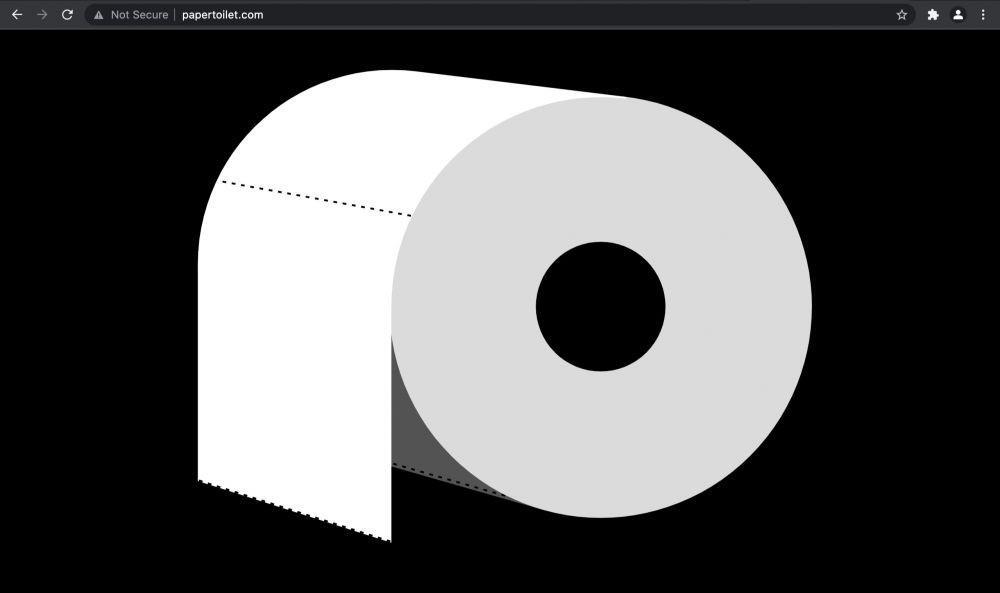Open Chrome's three-dot menu
Screen dimensions: 1000x593
pyautogui.click(x=983, y=15)
